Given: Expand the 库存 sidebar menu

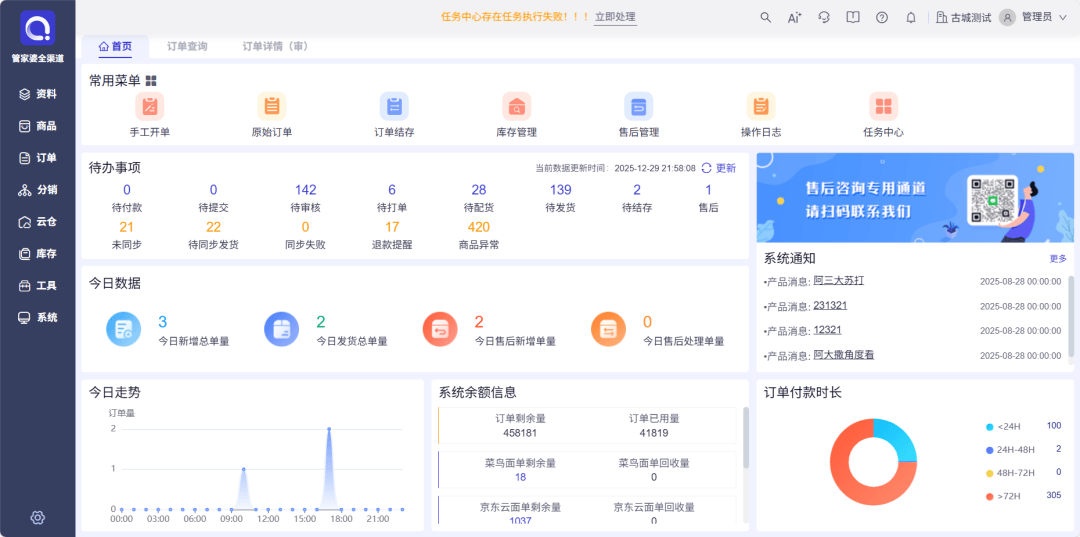Looking at the screenshot, I should (38, 254).
